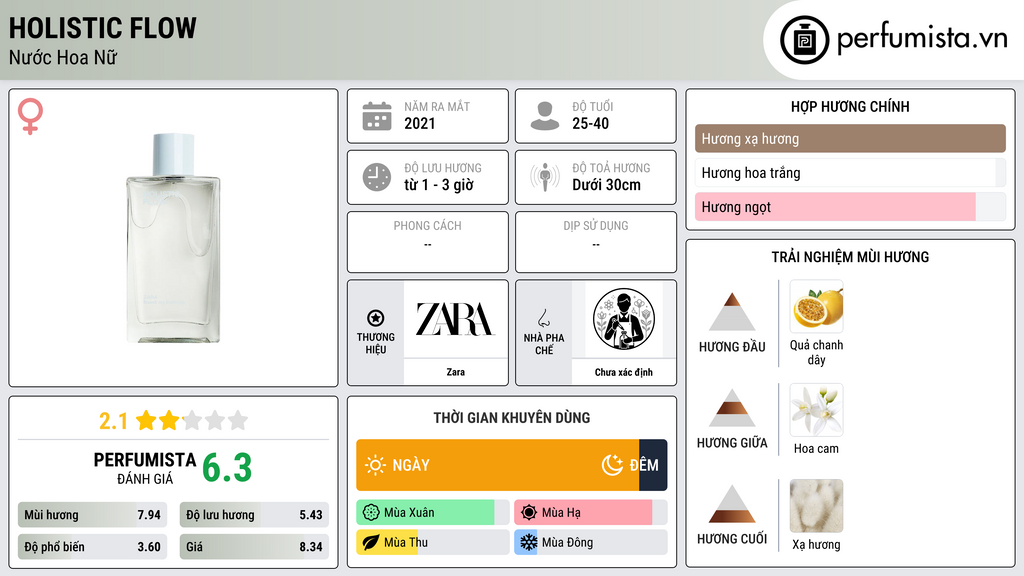Click the Hoa cam note label
Viewport: 1024px width, 576px height.
coord(816,449)
